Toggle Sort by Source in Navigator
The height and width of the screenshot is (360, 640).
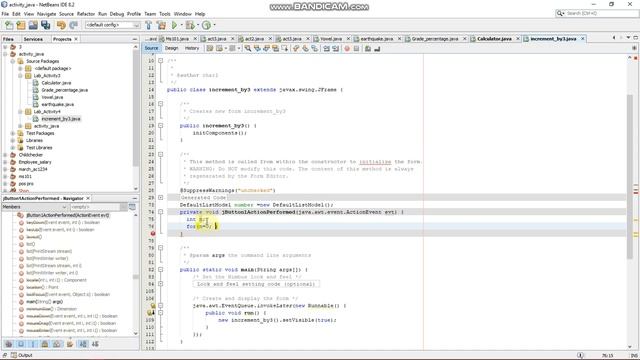click(95, 344)
